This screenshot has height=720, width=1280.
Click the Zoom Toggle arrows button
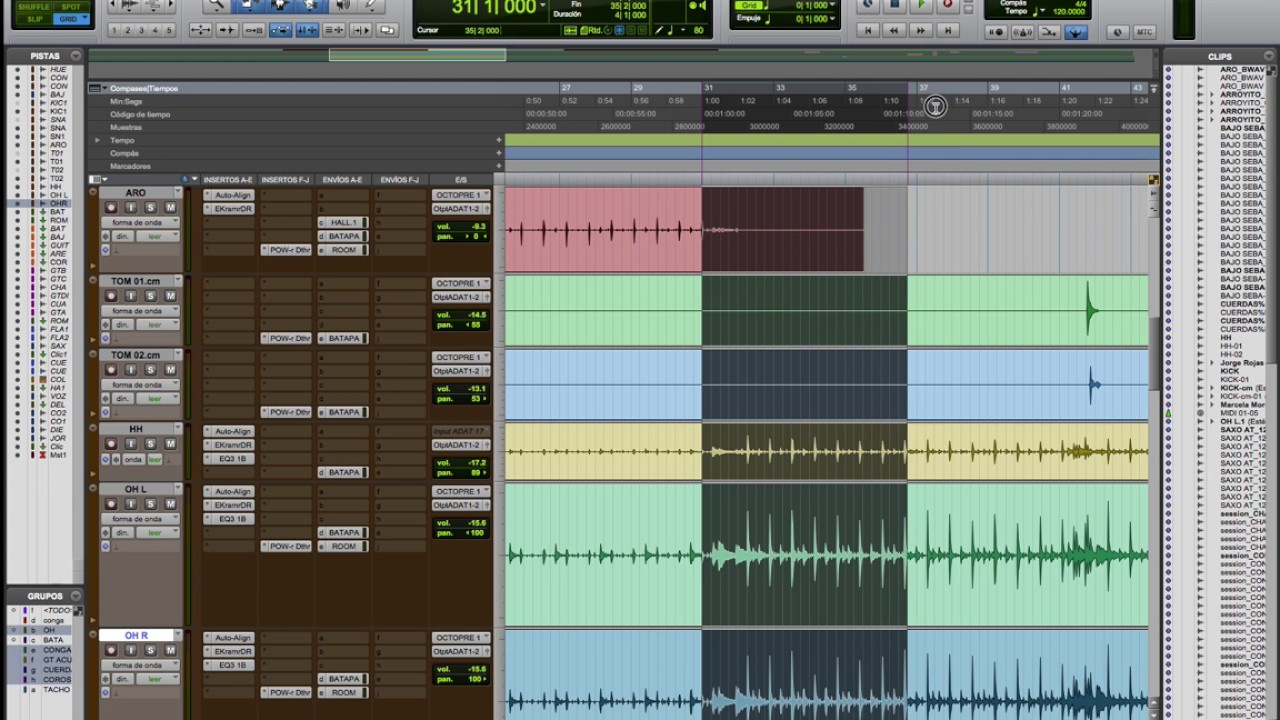pyautogui.click(x=201, y=31)
